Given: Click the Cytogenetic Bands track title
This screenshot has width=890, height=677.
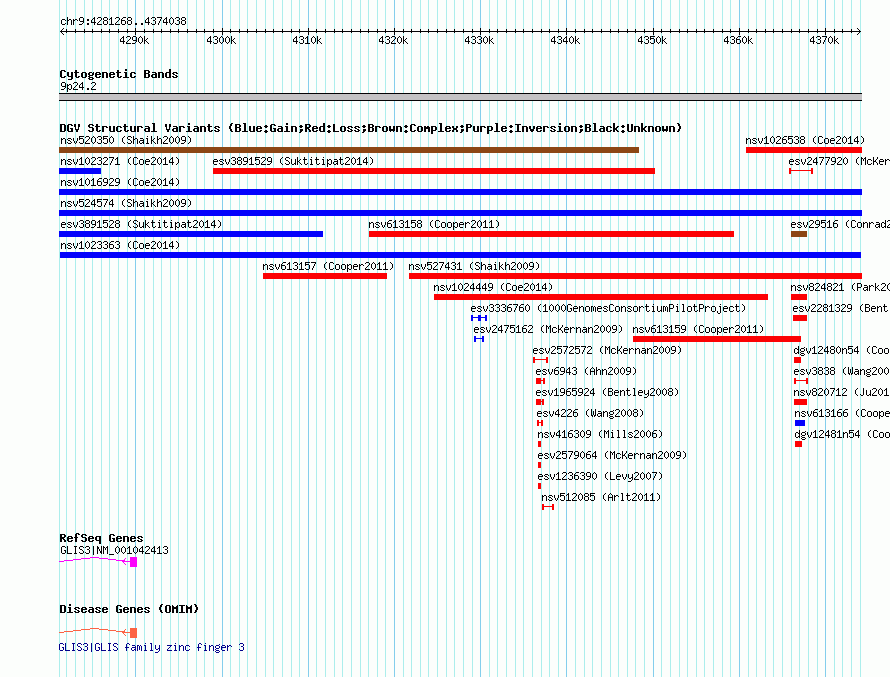Looking at the screenshot, I should (x=119, y=74).
